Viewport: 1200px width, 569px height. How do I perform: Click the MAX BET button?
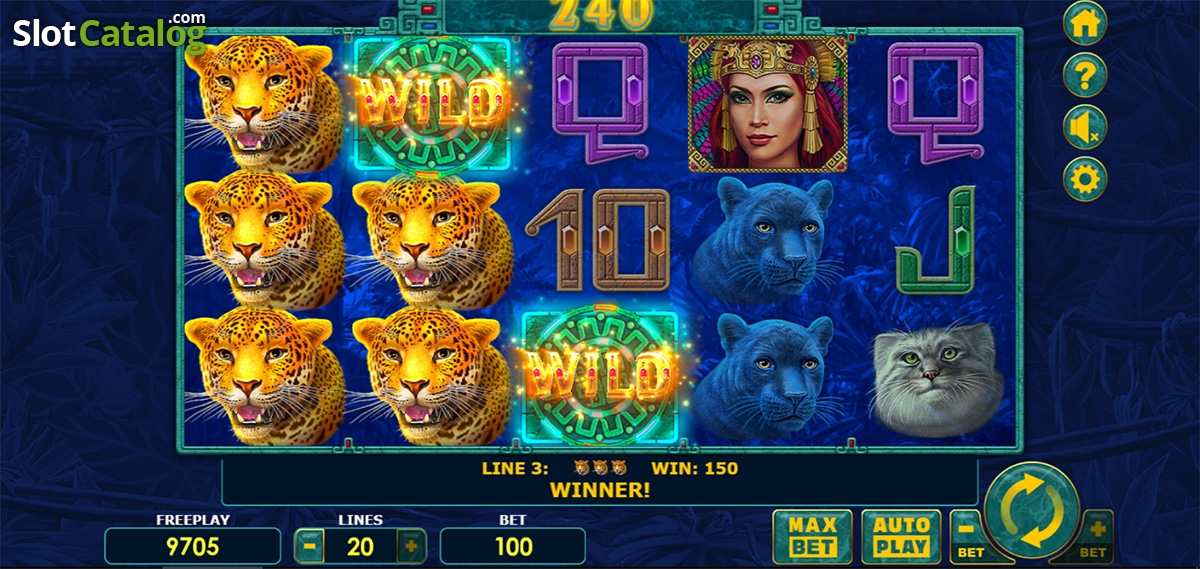click(x=812, y=536)
